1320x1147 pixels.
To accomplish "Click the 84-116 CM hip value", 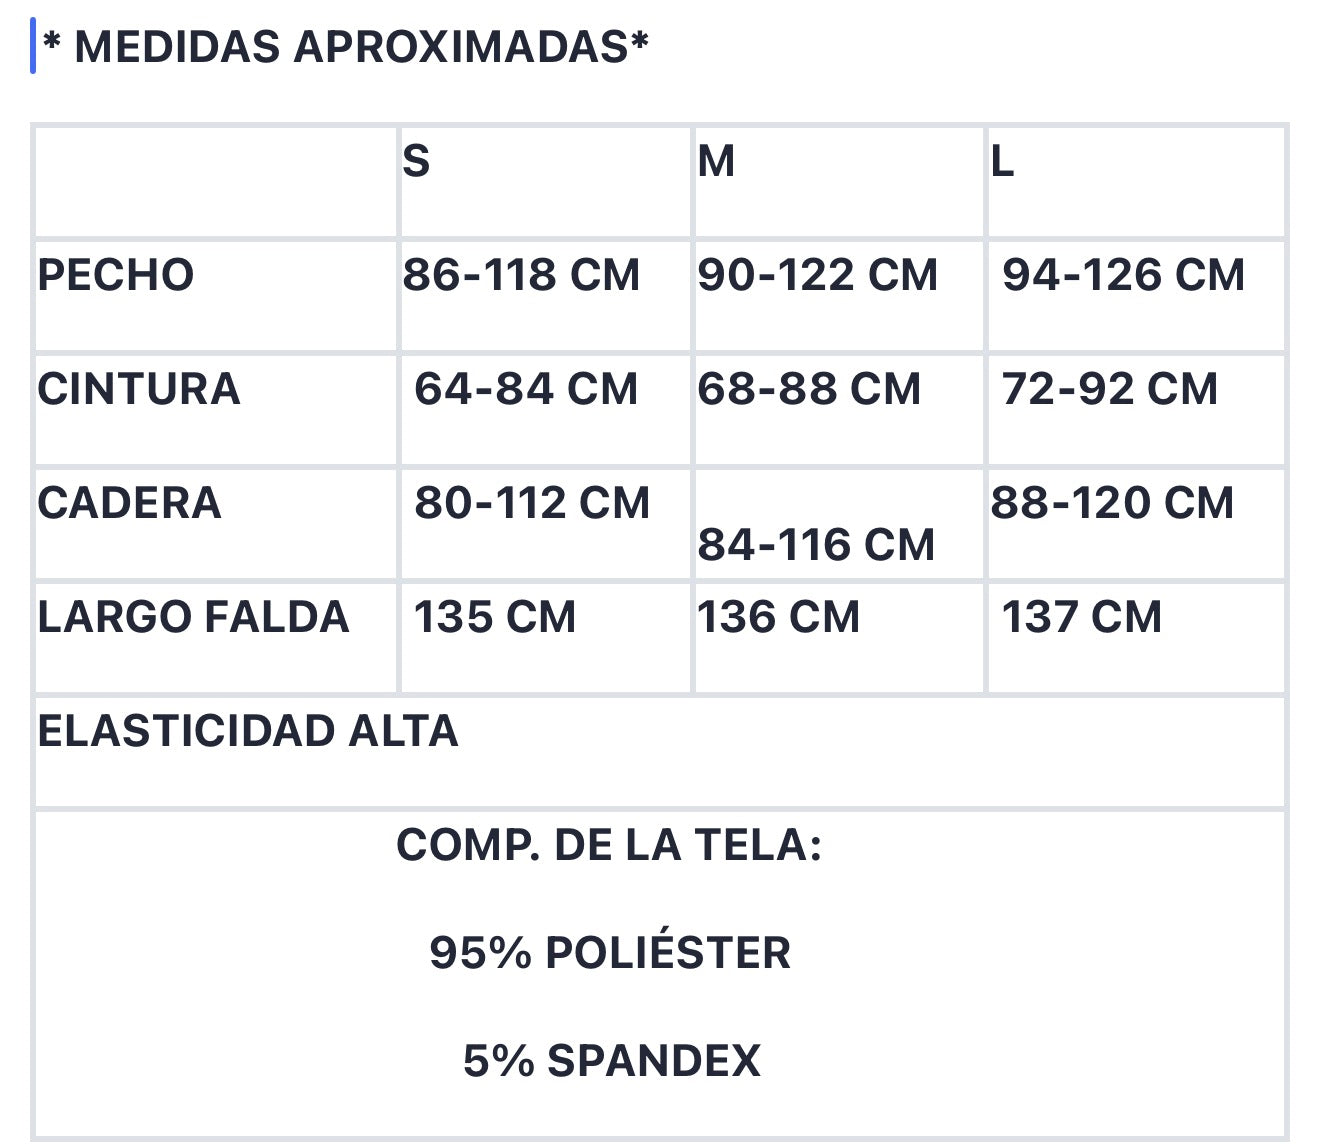I will coord(816,545).
